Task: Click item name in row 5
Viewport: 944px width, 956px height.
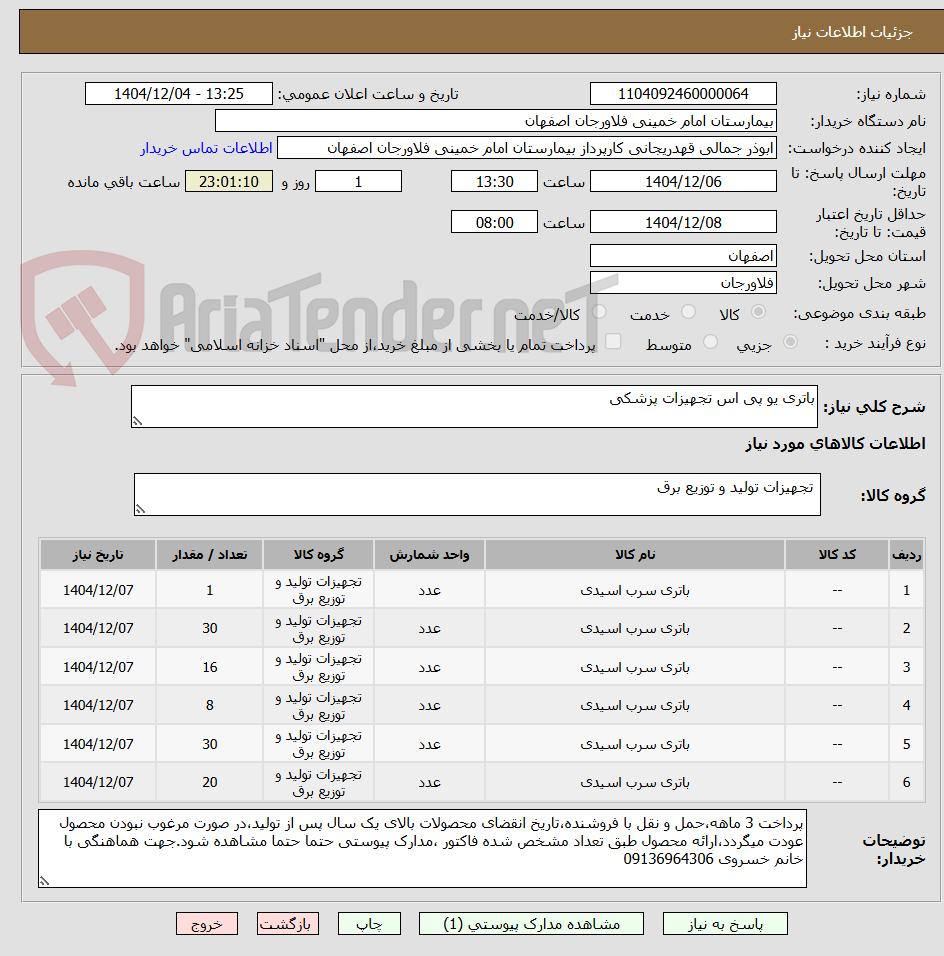Action: click(x=634, y=744)
